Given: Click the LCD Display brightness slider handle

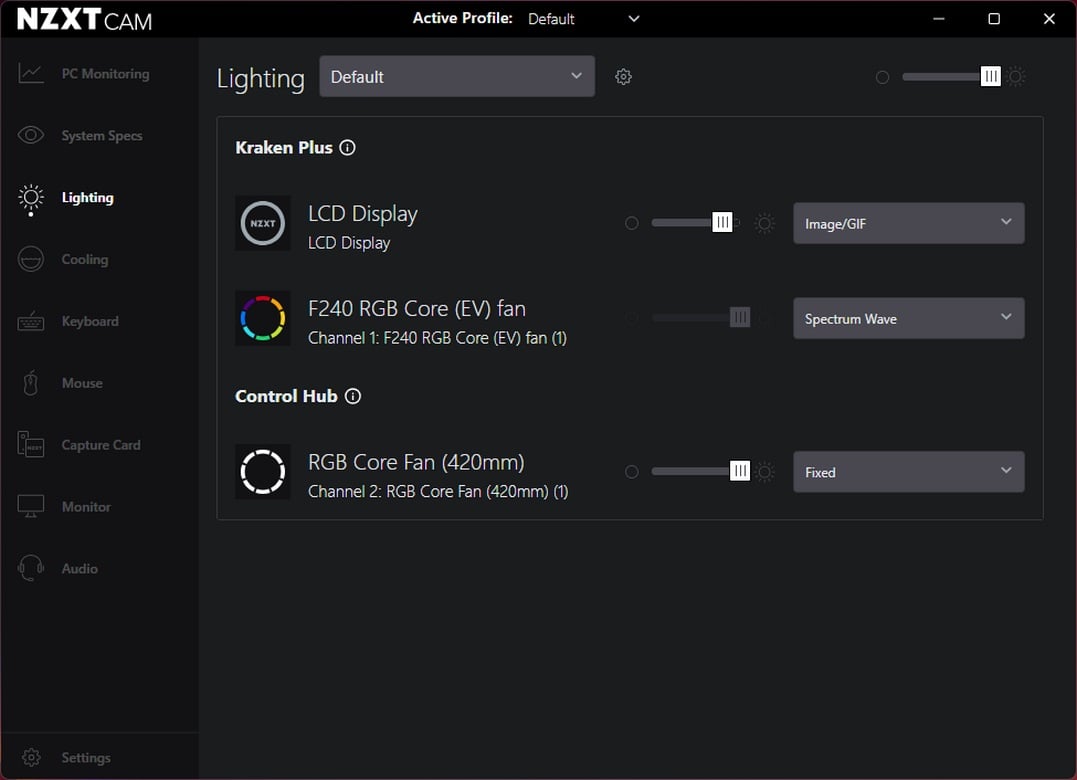Looking at the screenshot, I should click(722, 222).
